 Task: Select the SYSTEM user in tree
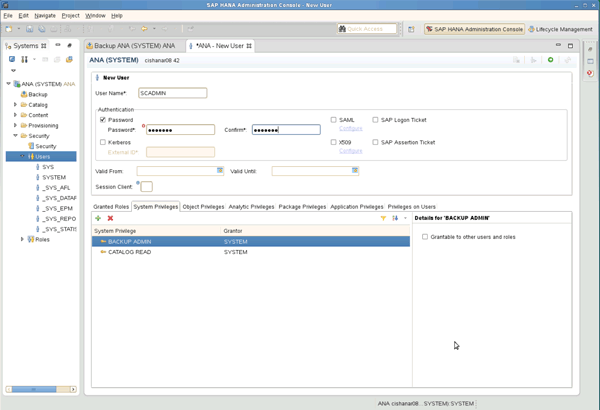click(54, 177)
